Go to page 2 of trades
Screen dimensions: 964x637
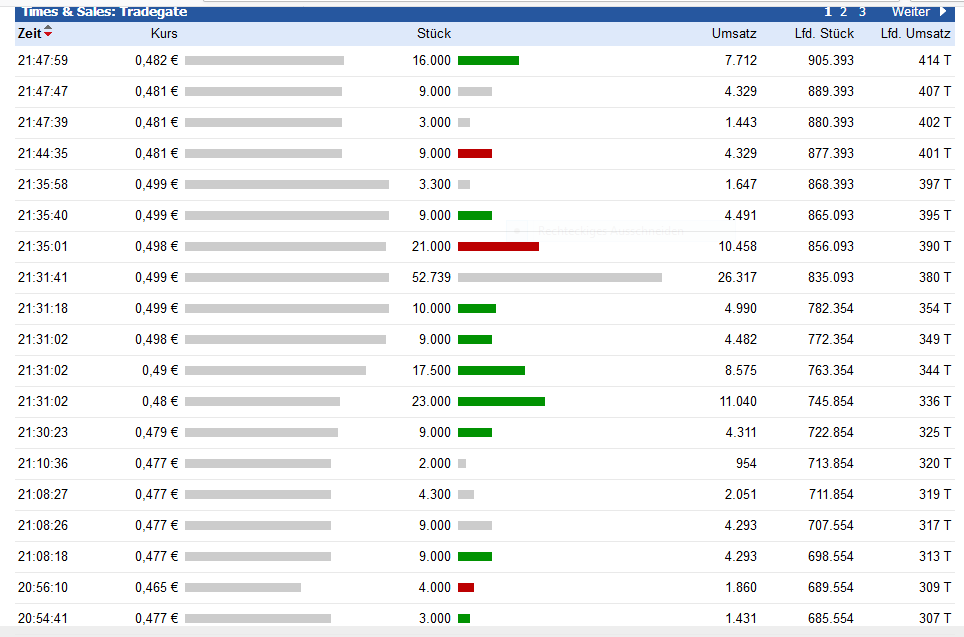(844, 12)
